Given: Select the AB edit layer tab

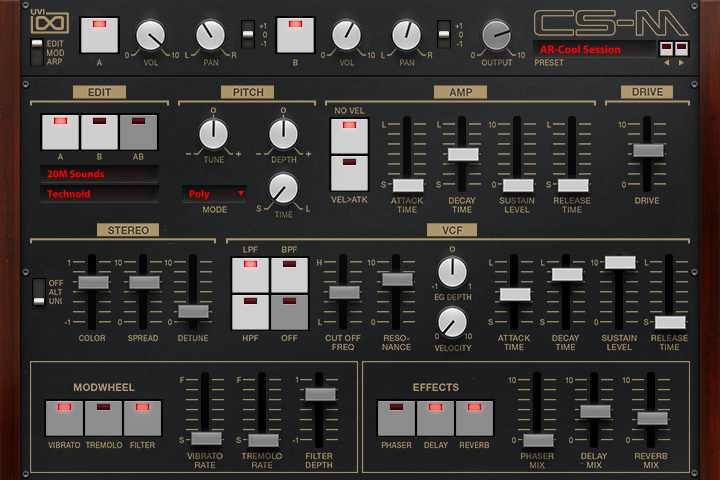Looking at the screenshot, I should click(138, 131).
